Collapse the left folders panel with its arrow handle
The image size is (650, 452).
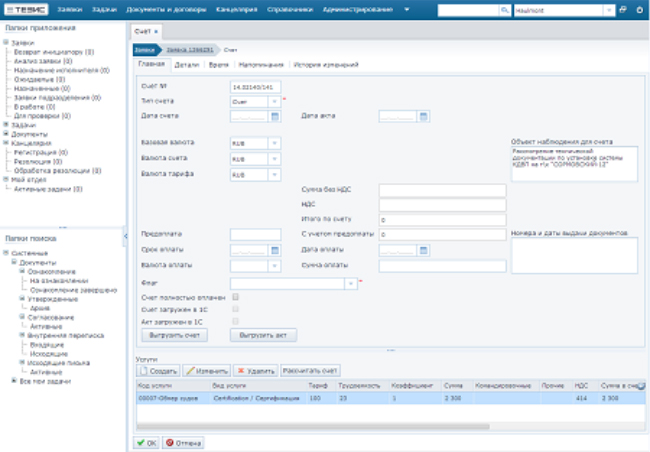coord(124,236)
